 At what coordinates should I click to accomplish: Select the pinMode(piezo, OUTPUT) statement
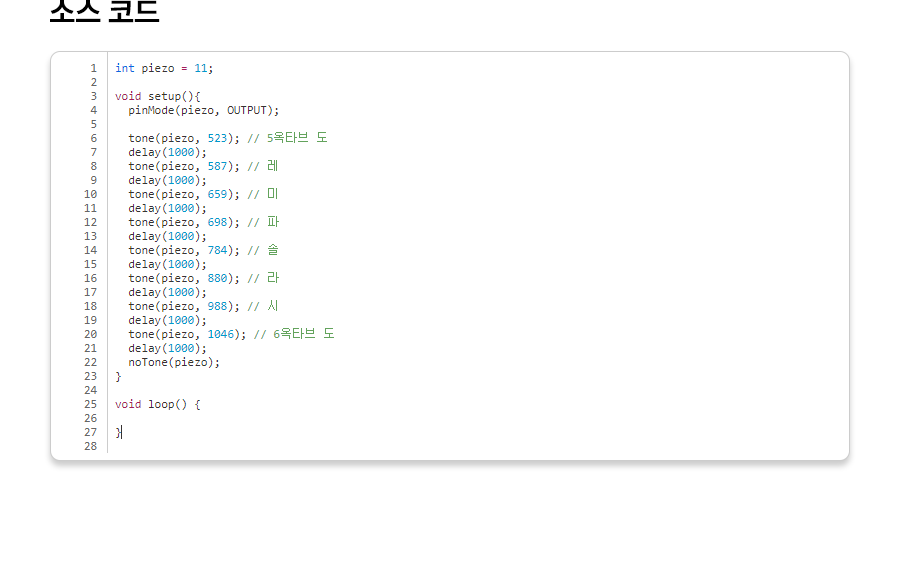(203, 110)
